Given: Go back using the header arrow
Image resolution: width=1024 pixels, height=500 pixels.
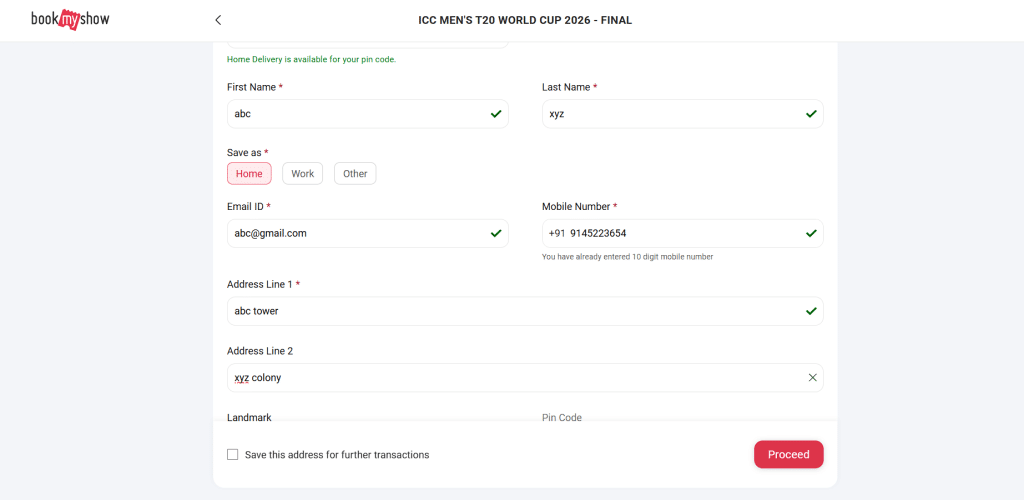Looking at the screenshot, I should click(x=218, y=20).
